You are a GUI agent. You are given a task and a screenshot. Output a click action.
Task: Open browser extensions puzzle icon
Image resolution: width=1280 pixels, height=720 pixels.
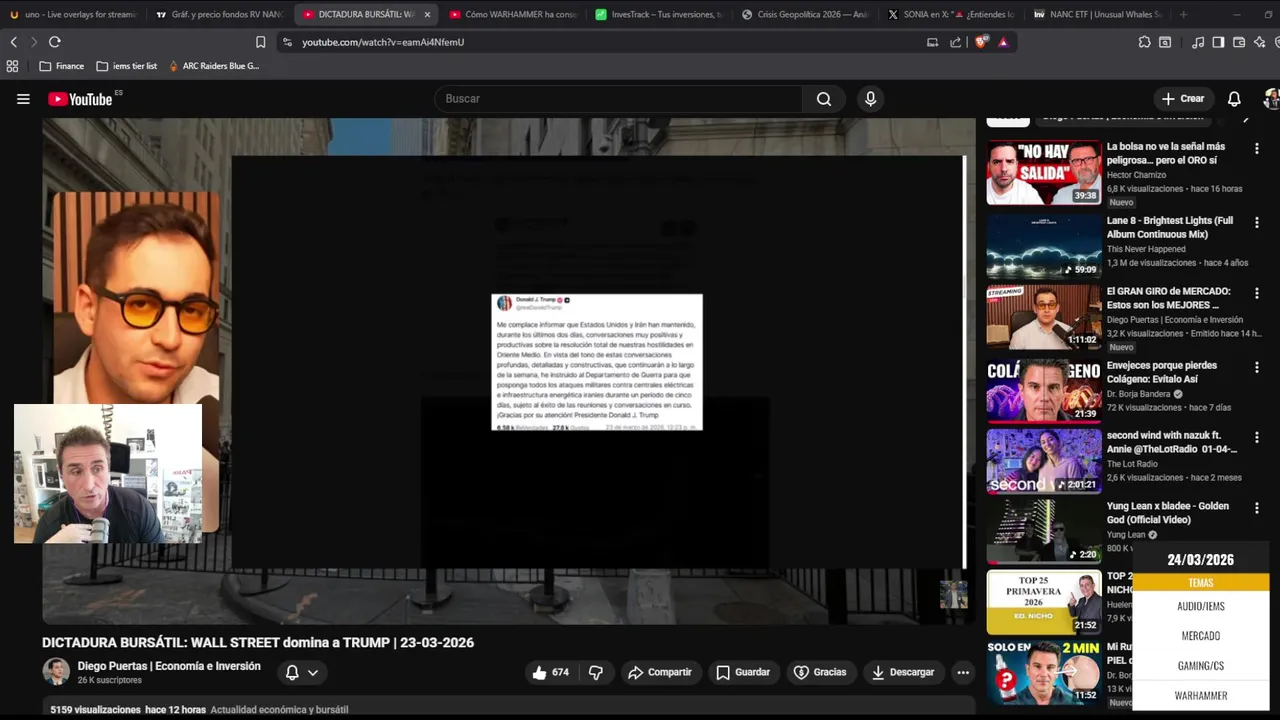pyautogui.click(x=1144, y=42)
